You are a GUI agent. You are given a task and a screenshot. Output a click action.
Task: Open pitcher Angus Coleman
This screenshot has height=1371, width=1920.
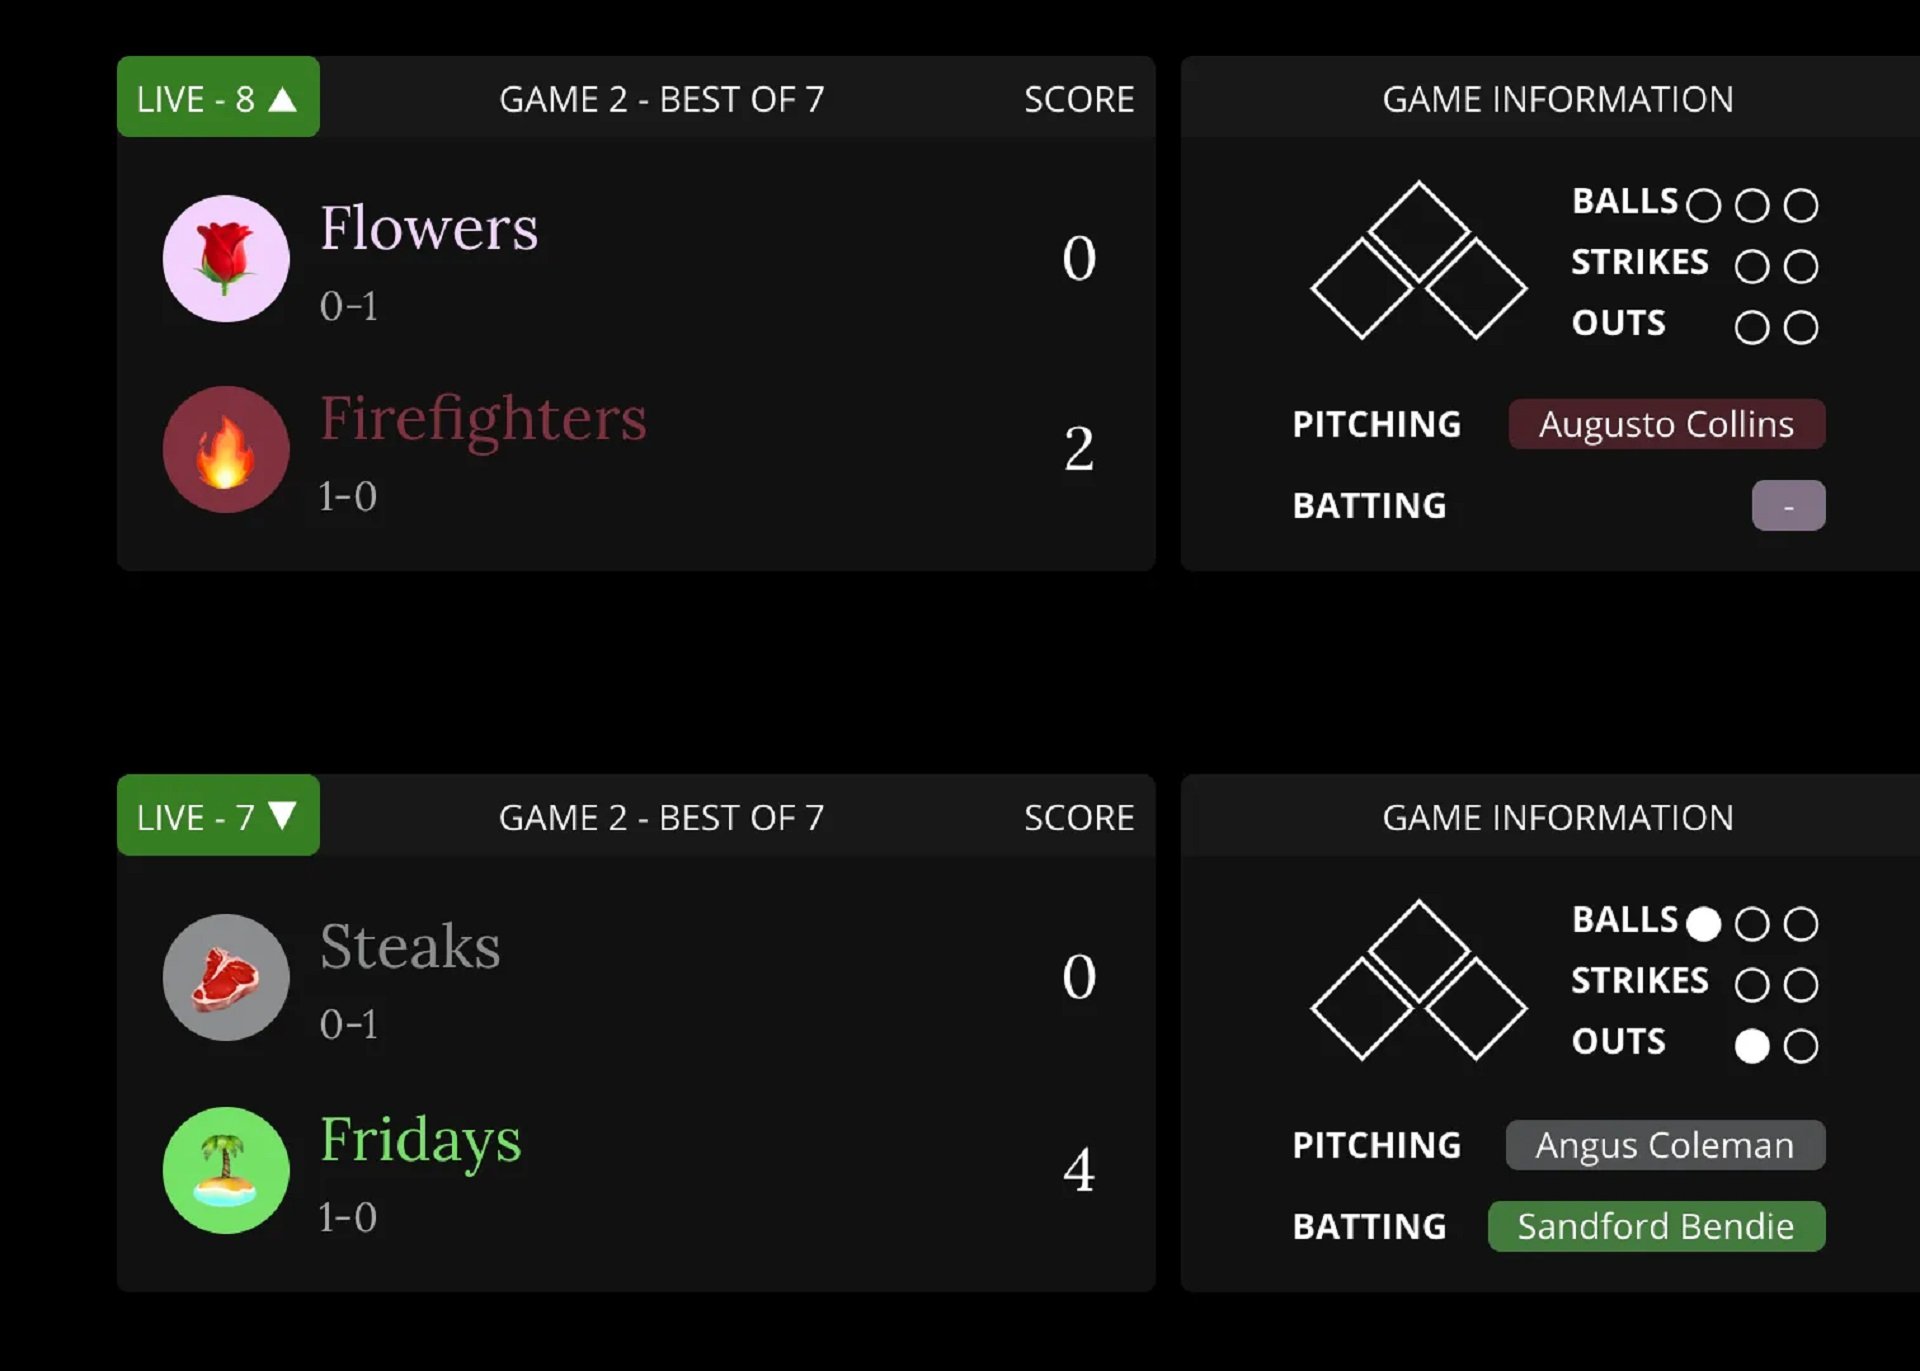[x=1665, y=1145]
